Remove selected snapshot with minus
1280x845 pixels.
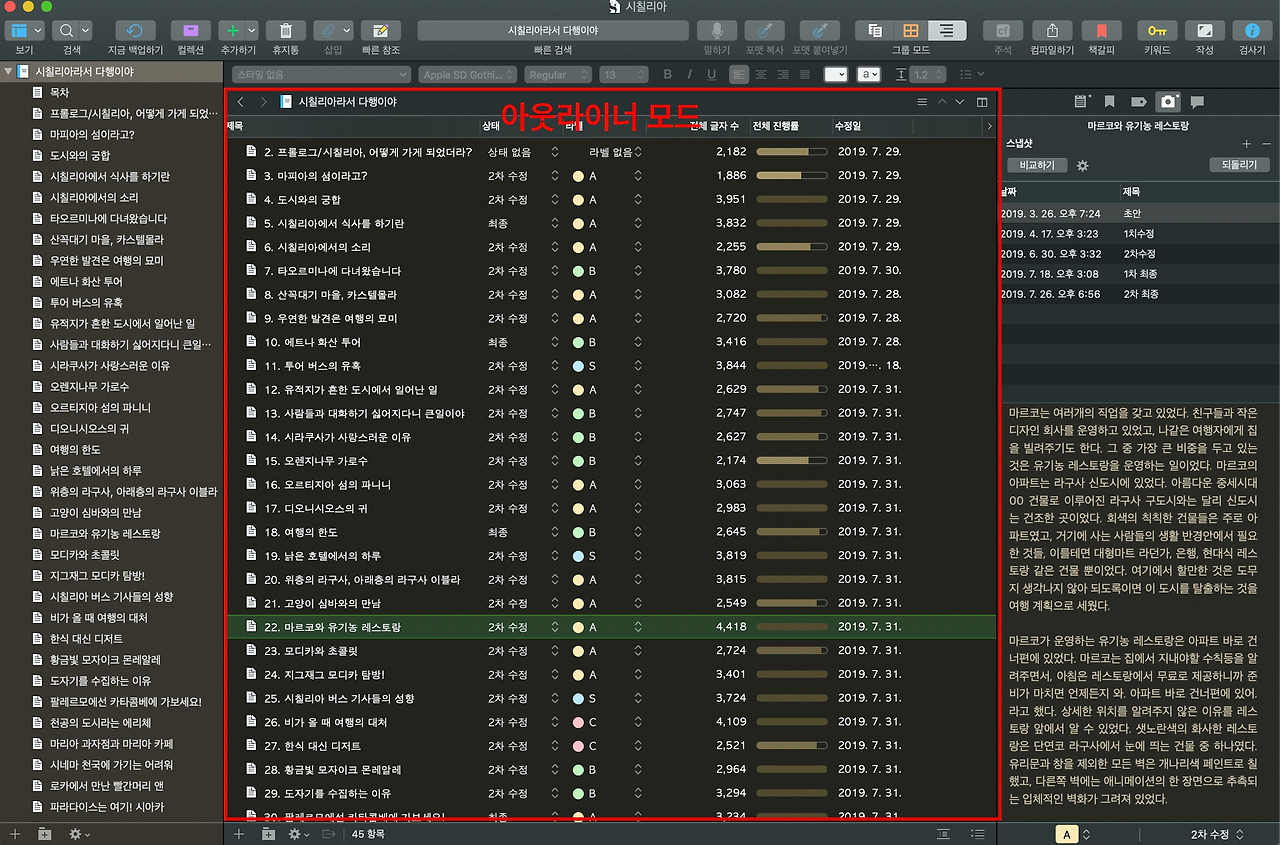(x=1266, y=144)
